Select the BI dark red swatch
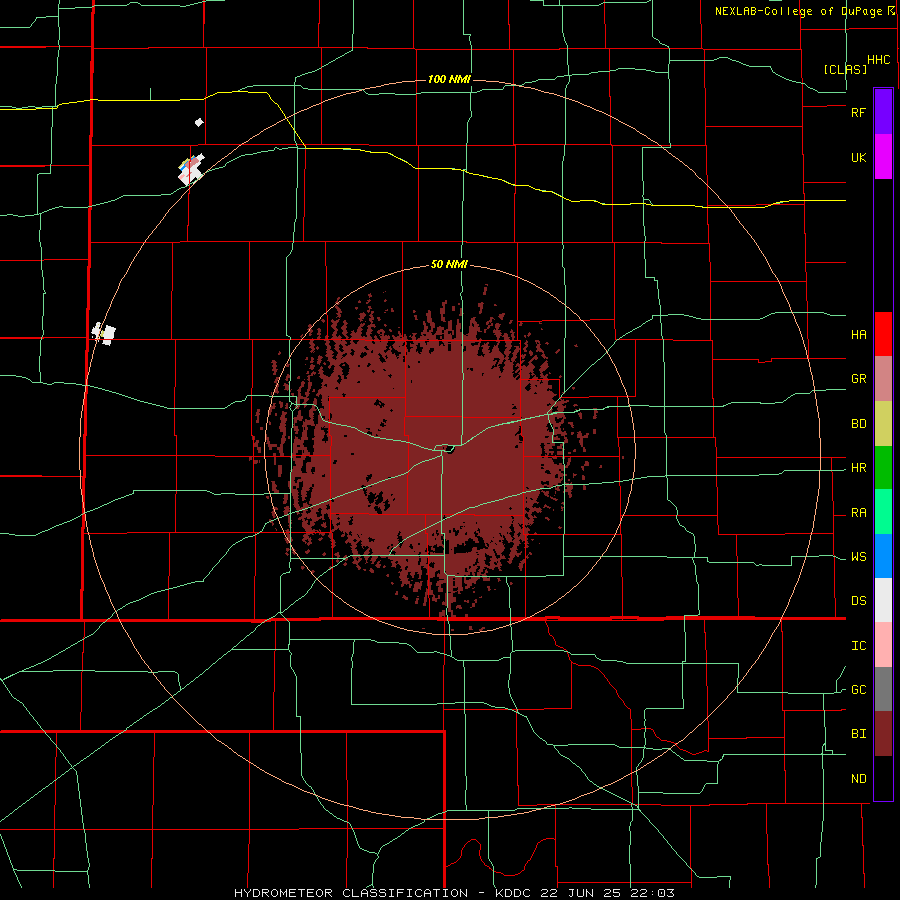The image size is (900, 900). click(x=883, y=734)
